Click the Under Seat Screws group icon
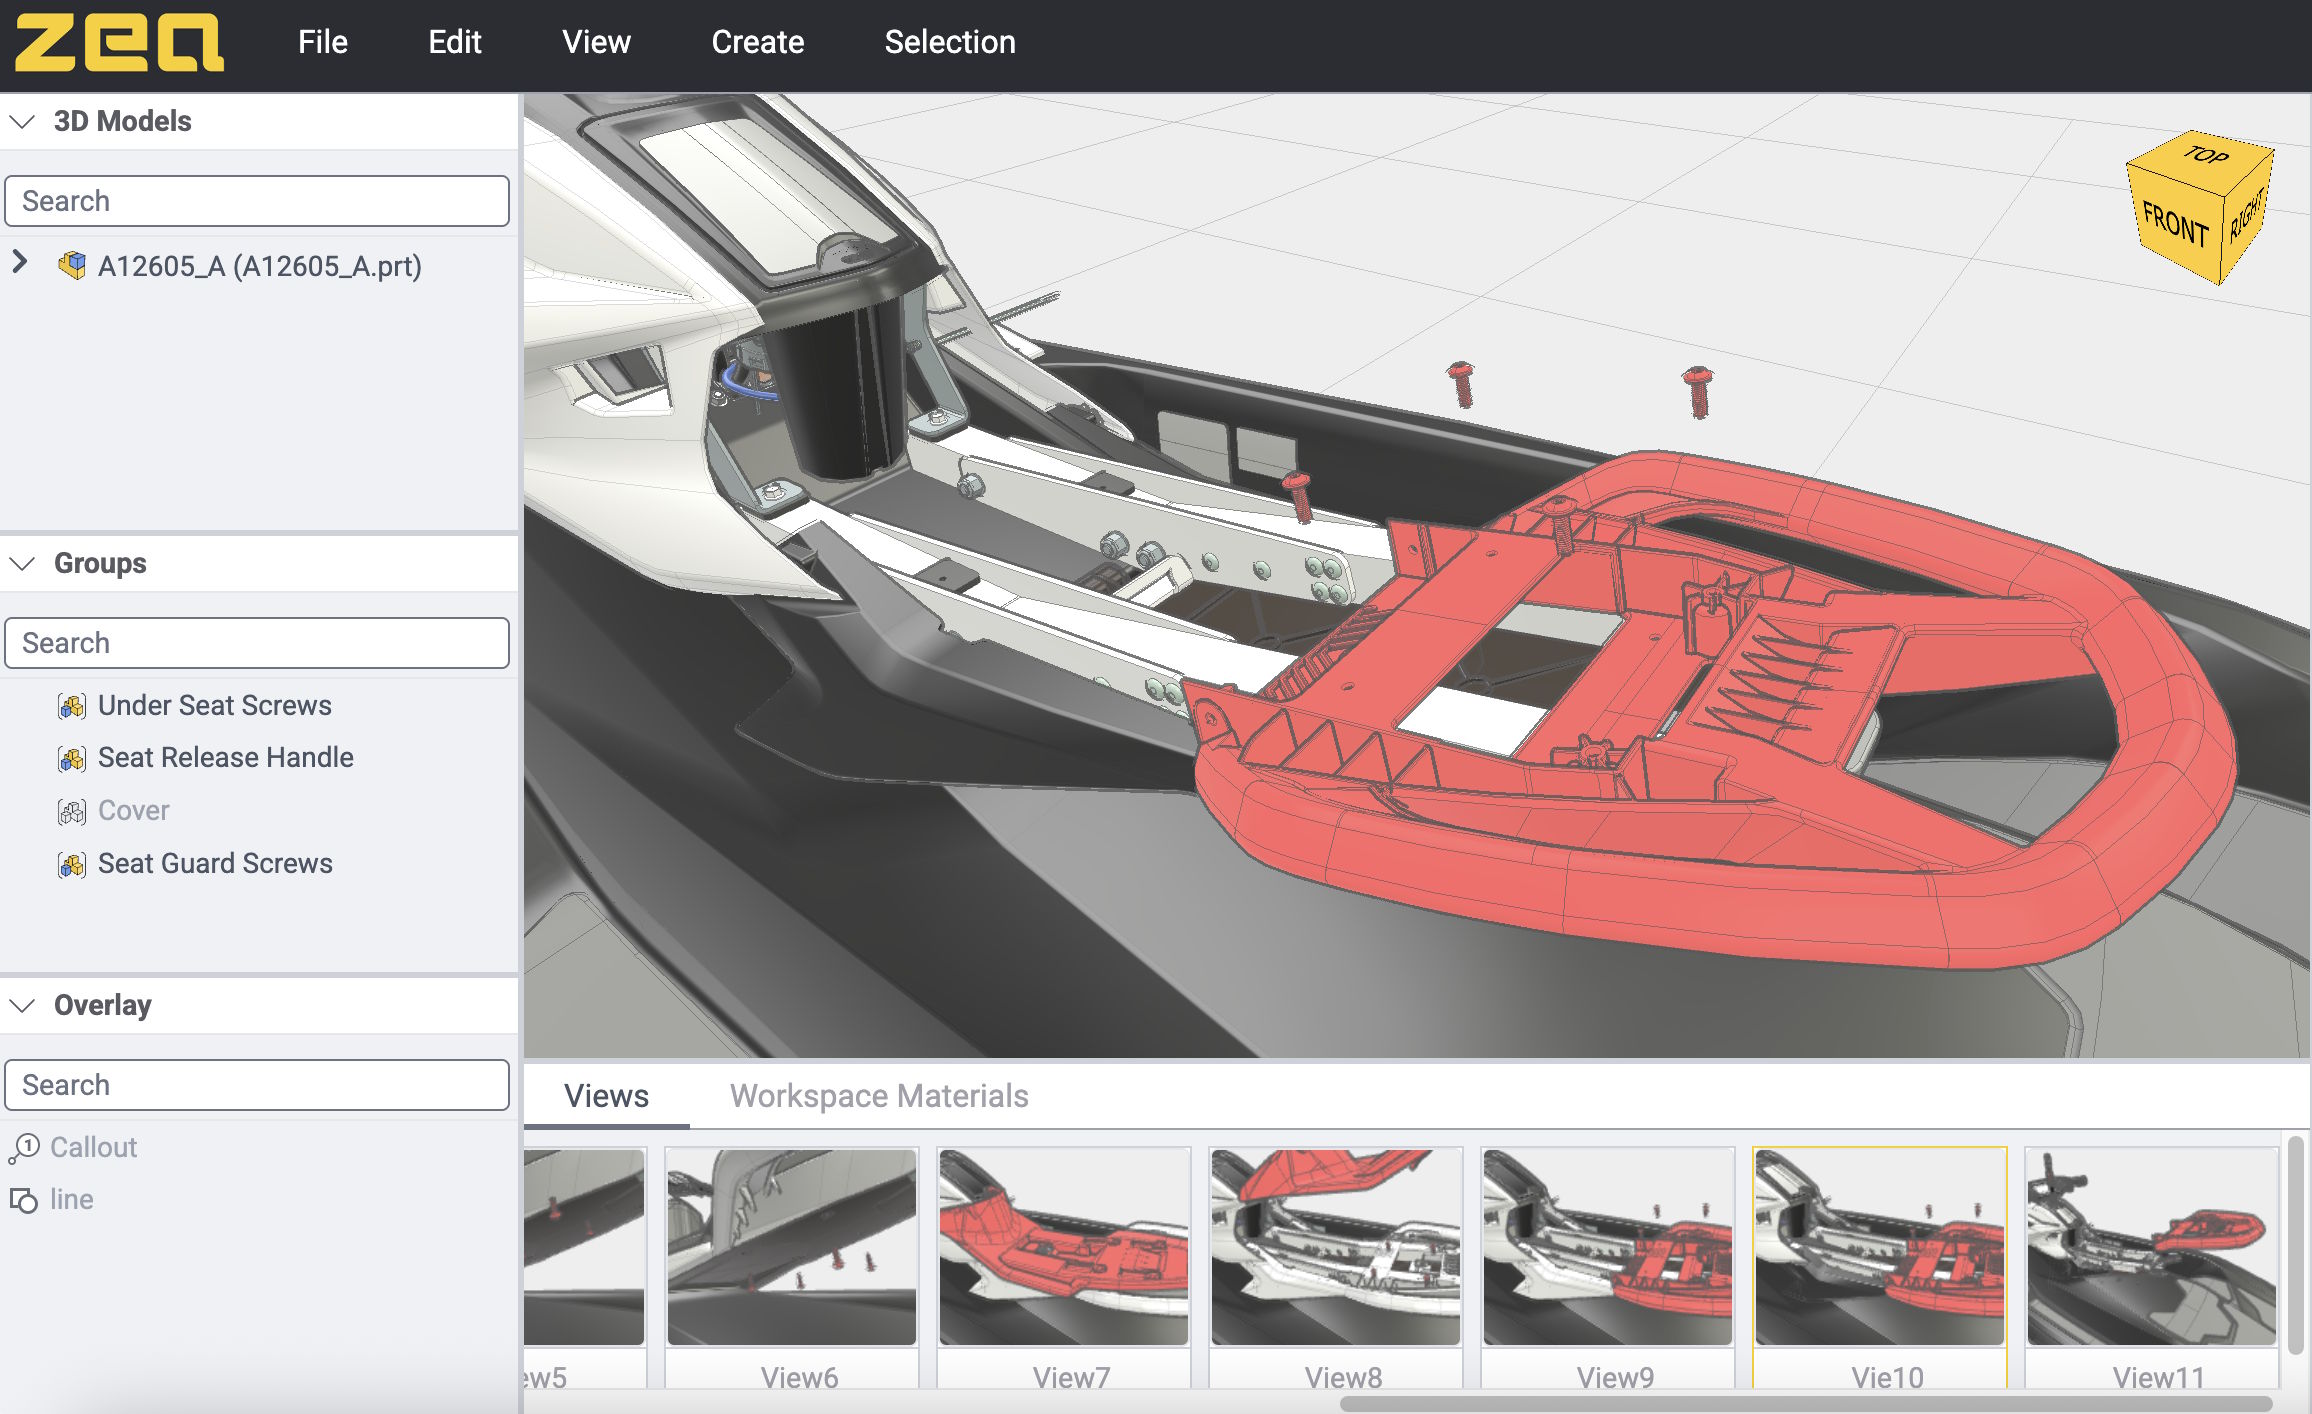This screenshot has height=1414, width=2312. point(72,706)
